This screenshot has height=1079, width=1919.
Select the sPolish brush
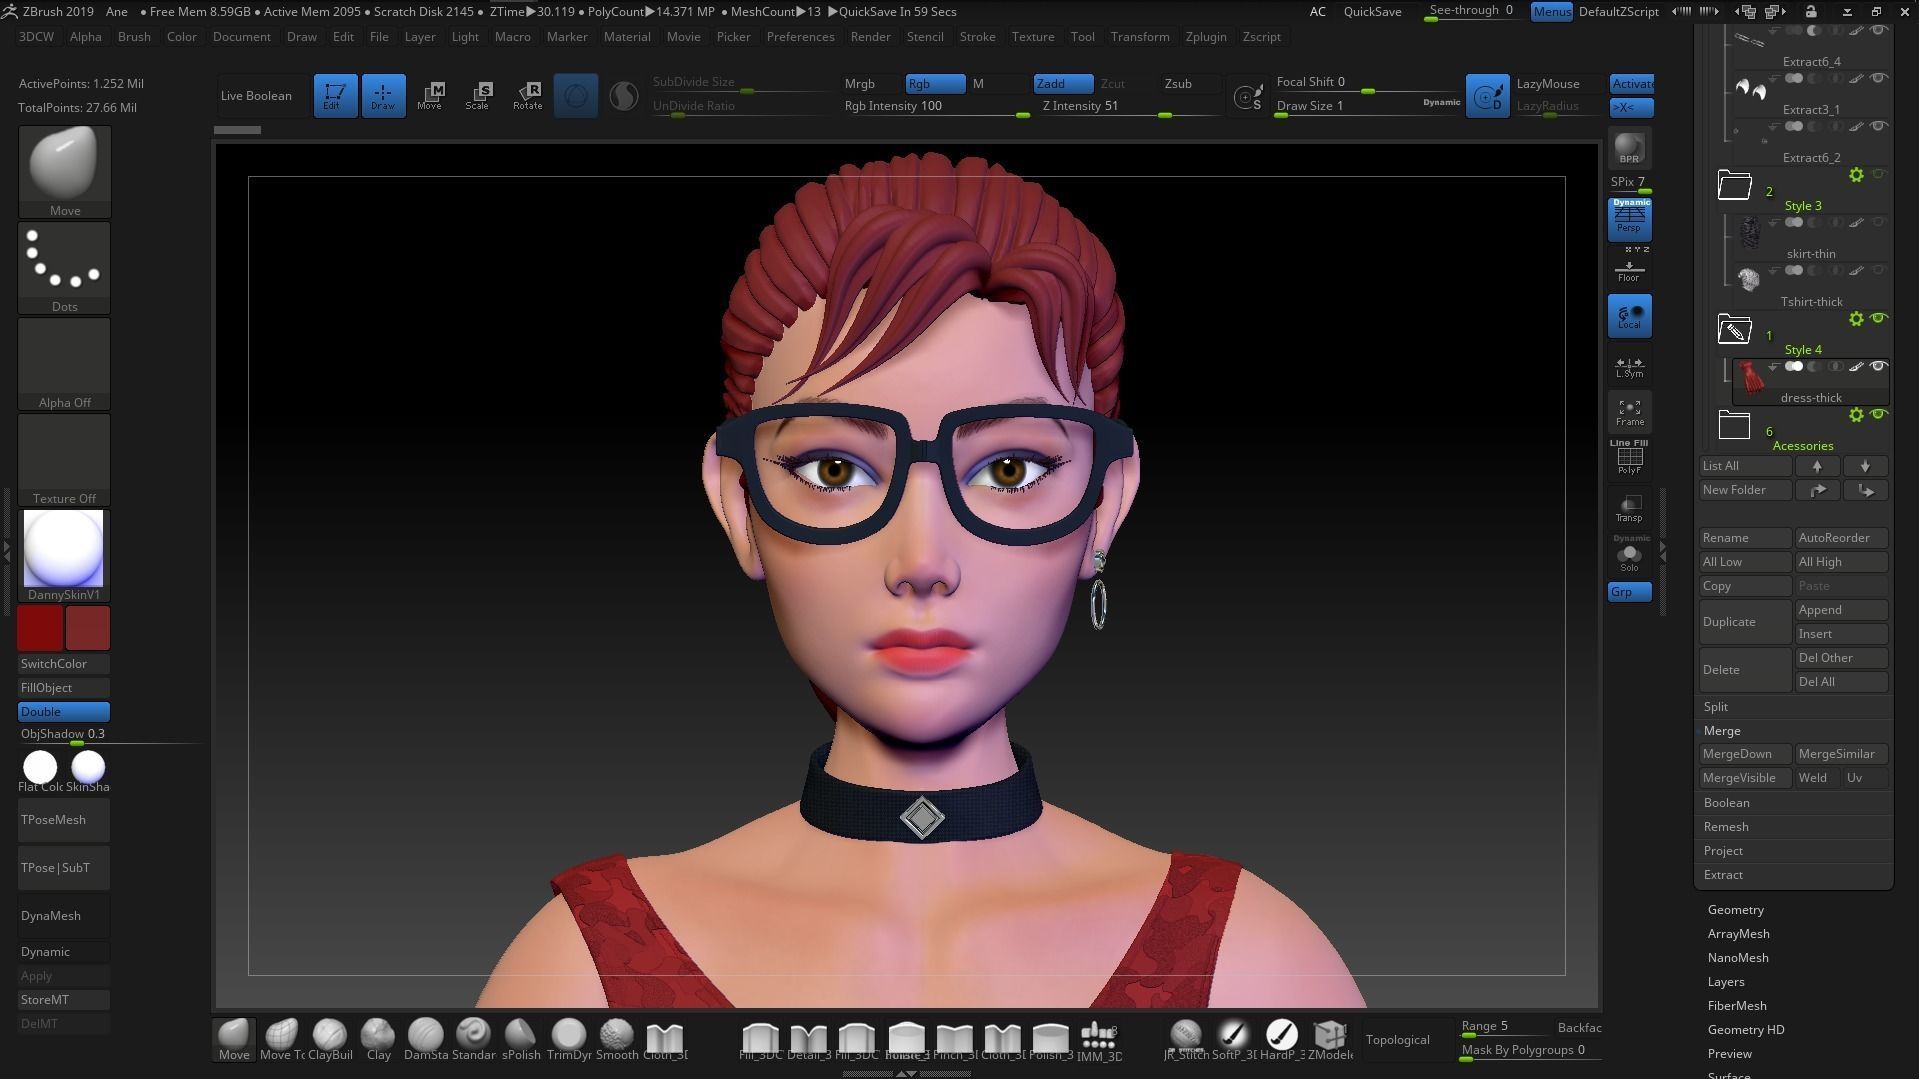point(521,1040)
